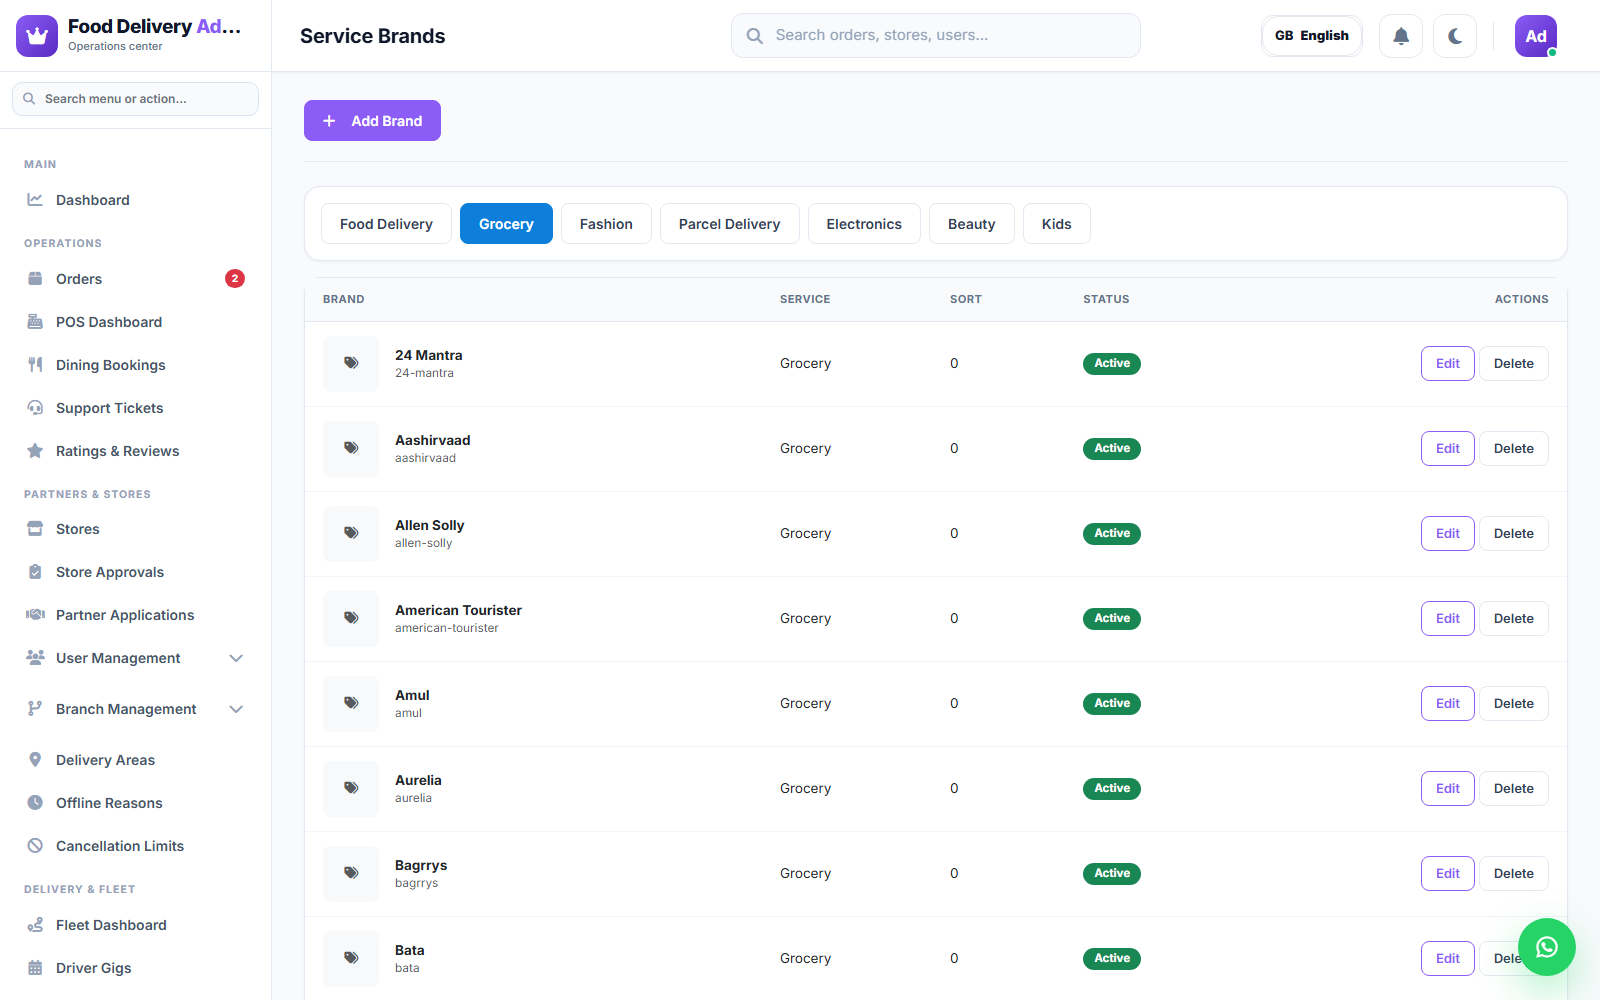
Task: Click the crown logo icon
Action: [37, 36]
